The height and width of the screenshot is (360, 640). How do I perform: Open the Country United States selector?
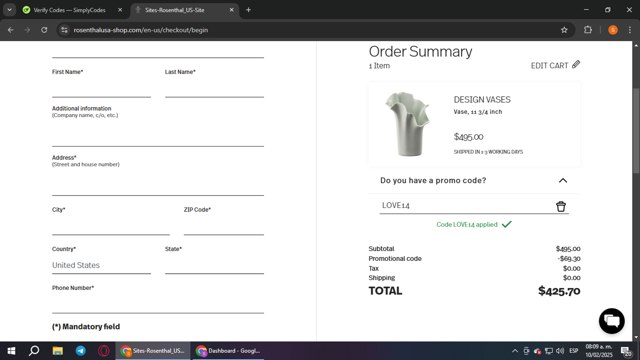pos(101,265)
